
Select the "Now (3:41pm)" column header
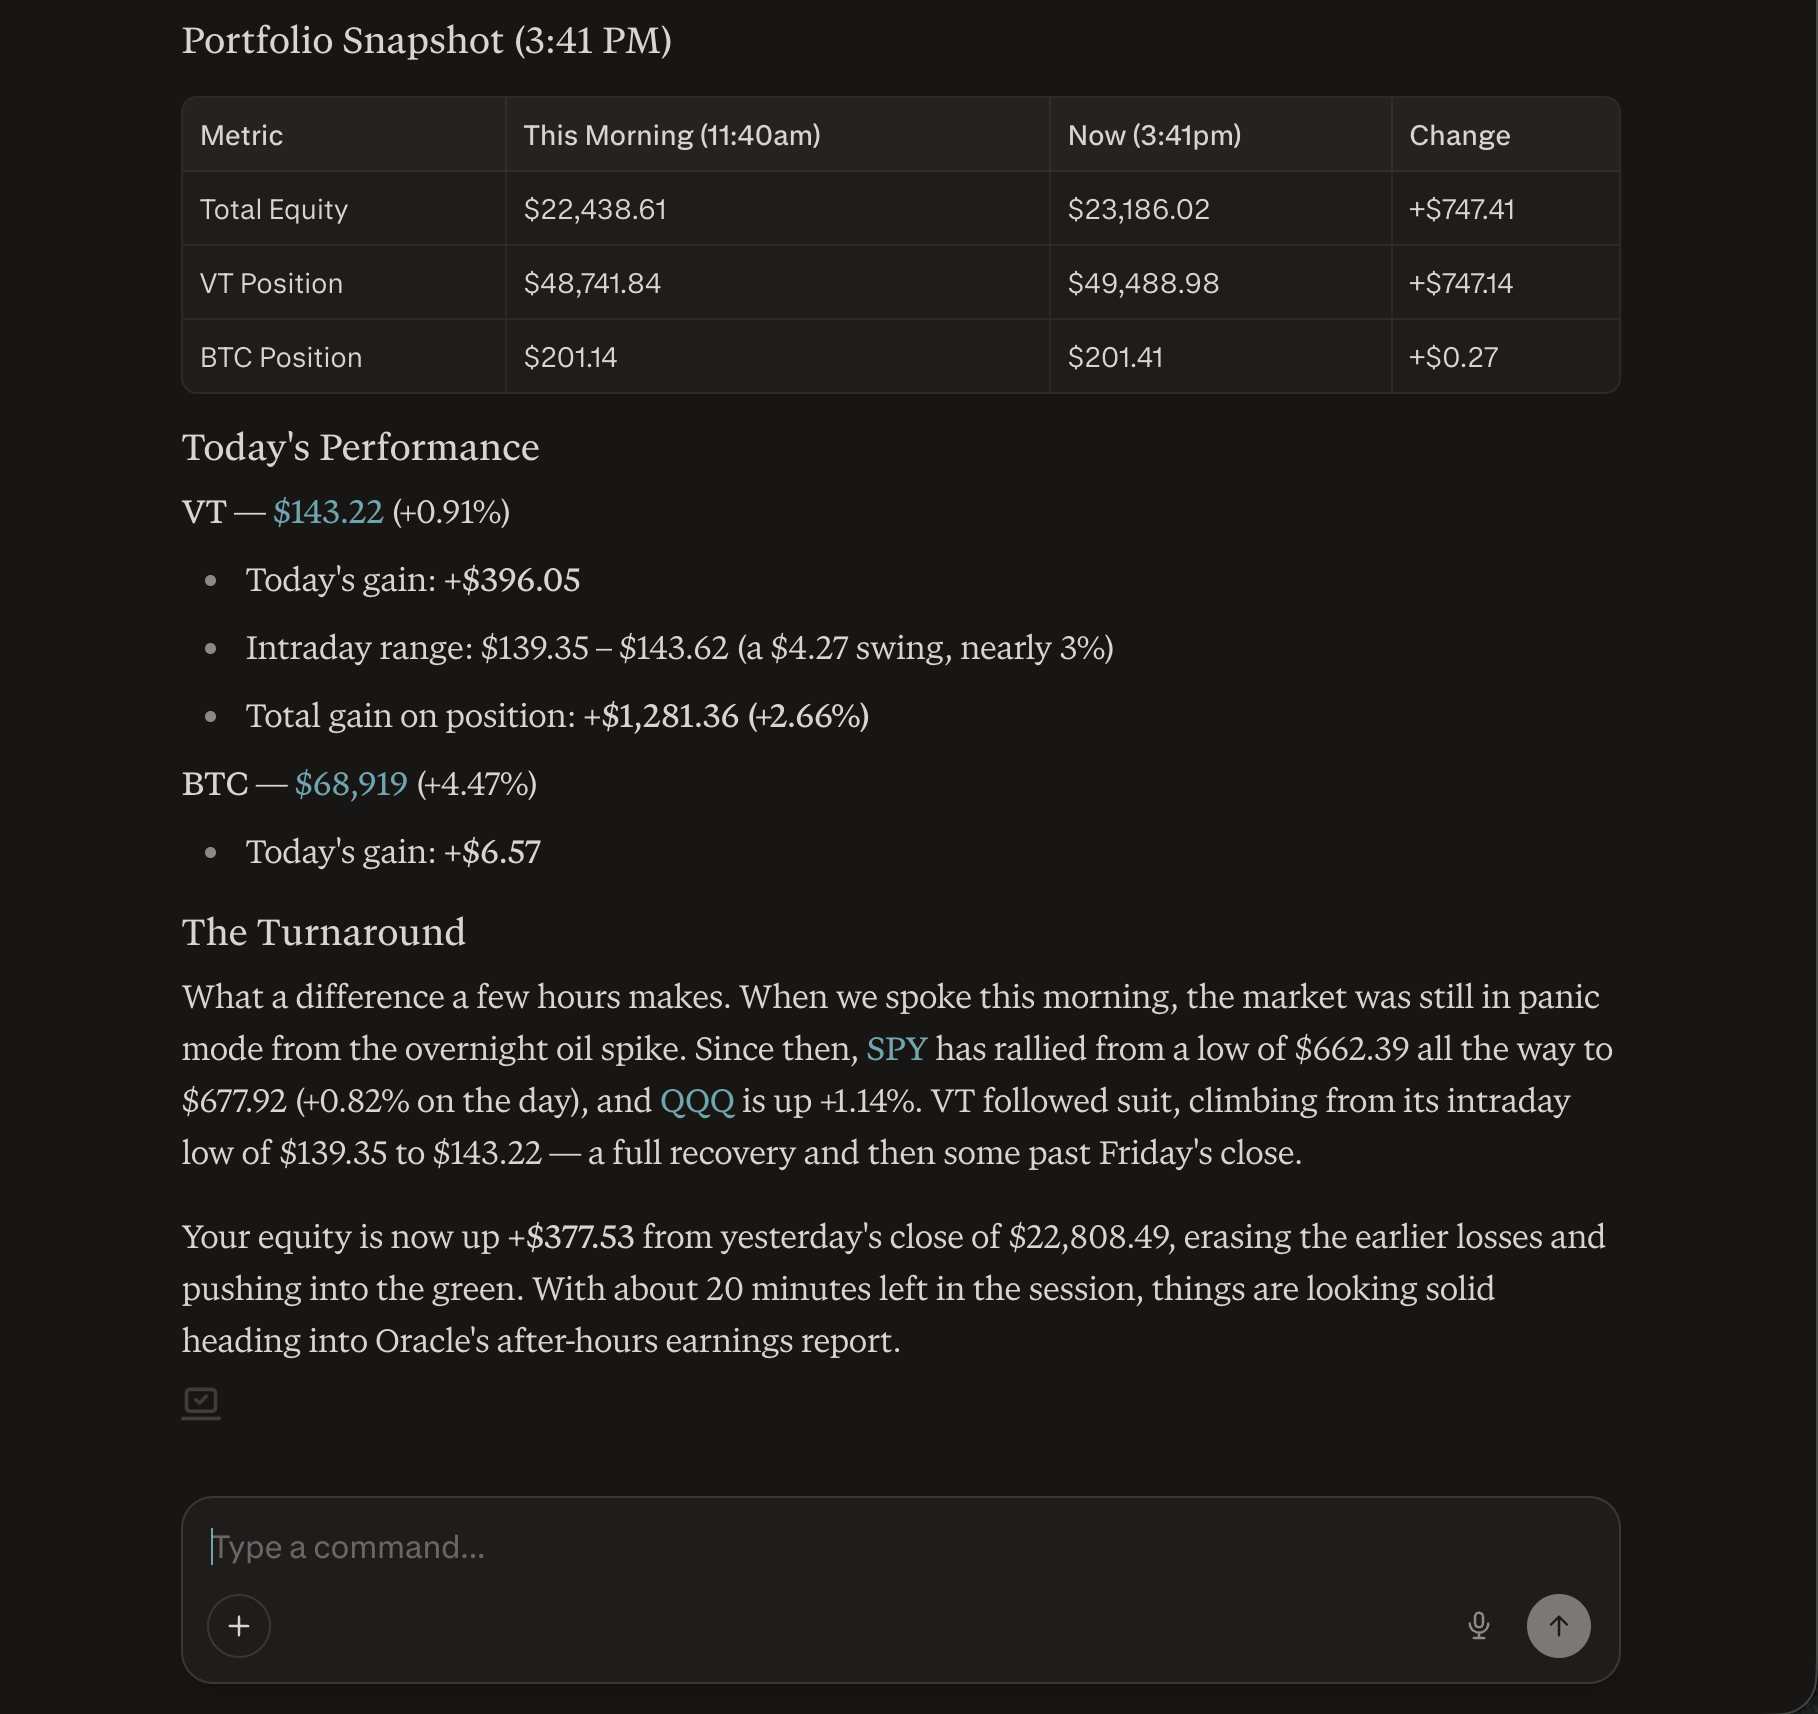point(1154,136)
